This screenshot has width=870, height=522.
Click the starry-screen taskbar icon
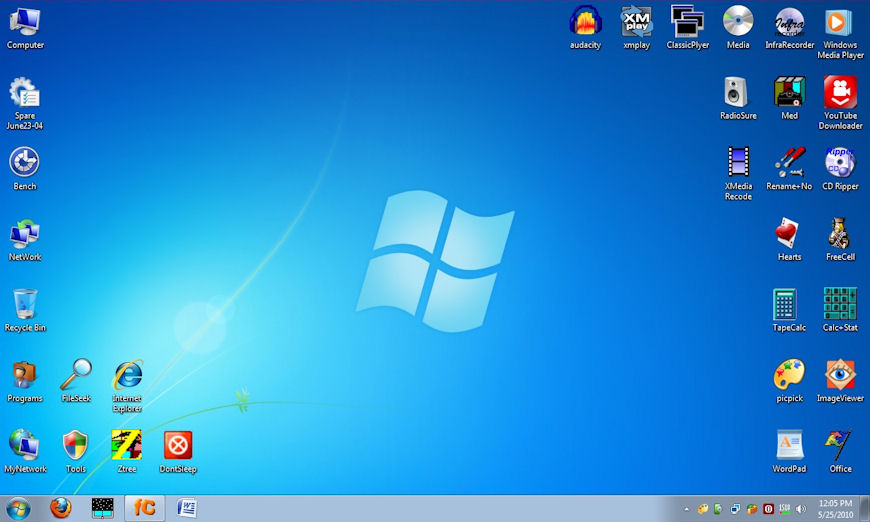pos(103,508)
